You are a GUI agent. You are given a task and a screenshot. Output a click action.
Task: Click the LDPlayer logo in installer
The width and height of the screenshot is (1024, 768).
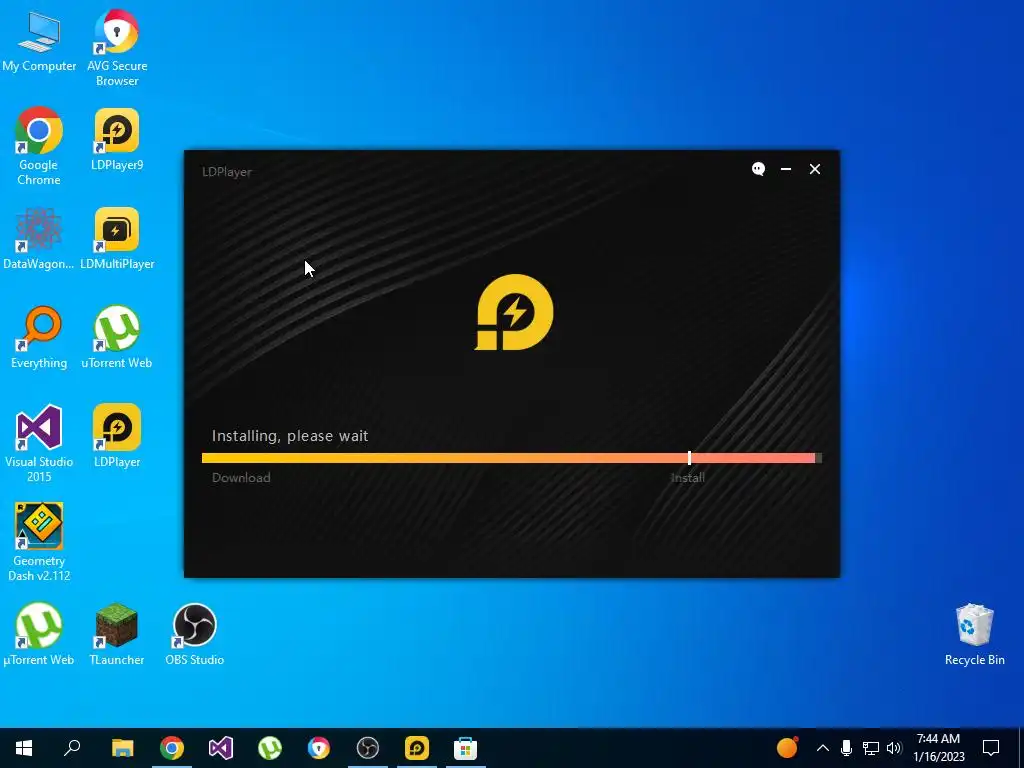(x=514, y=312)
